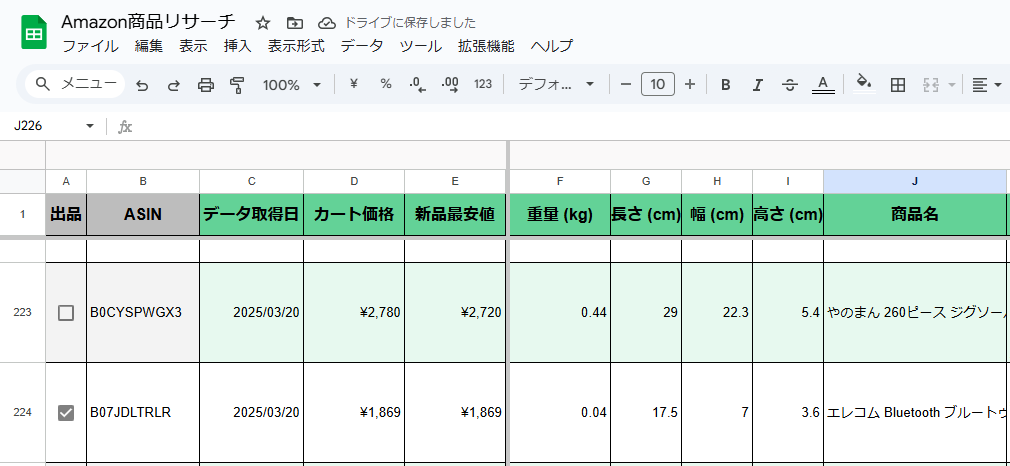Viewport: 1010px width, 466px height.
Task: Uncheck the 出品 checkbox in row 224
Action: [66, 413]
